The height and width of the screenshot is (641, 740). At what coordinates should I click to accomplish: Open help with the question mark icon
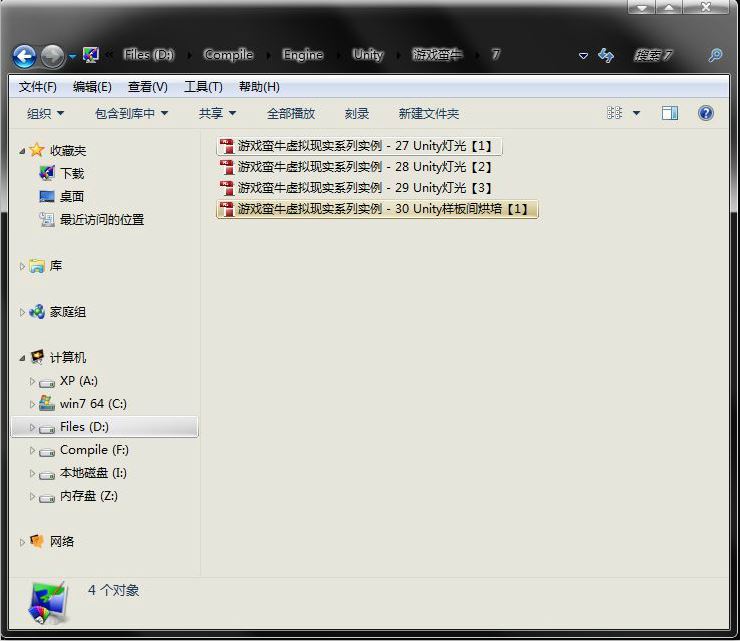(x=706, y=113)
